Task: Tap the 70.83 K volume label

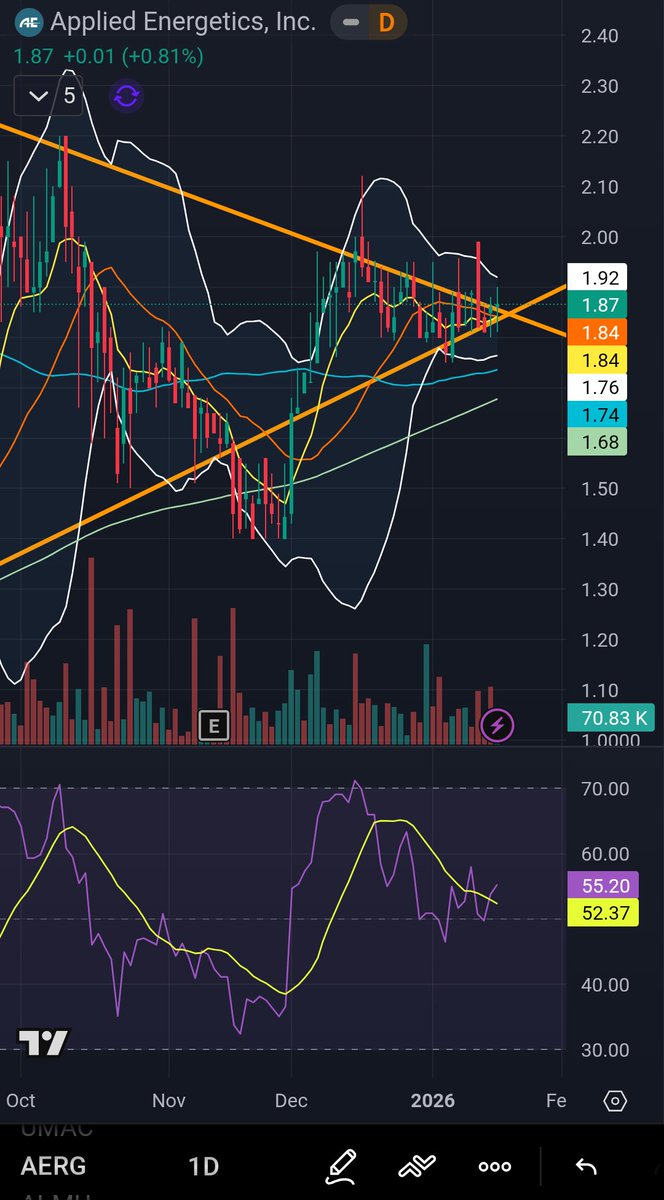Action: click(611, 717)
